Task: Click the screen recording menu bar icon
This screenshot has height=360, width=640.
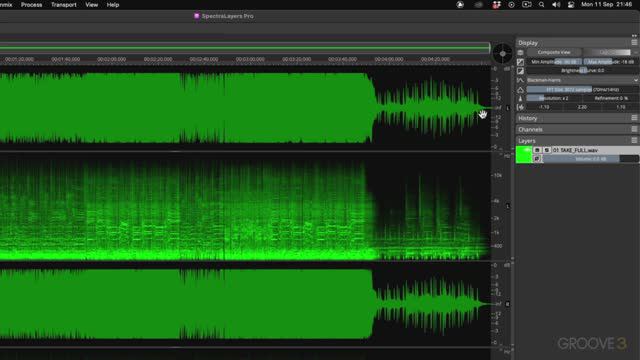Action: 527,5
